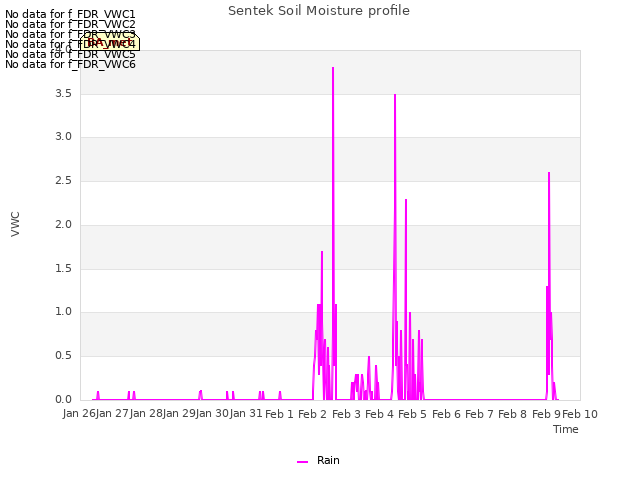
Task: Click the 3.5 y-axis tick label
Action: (63, 93)
